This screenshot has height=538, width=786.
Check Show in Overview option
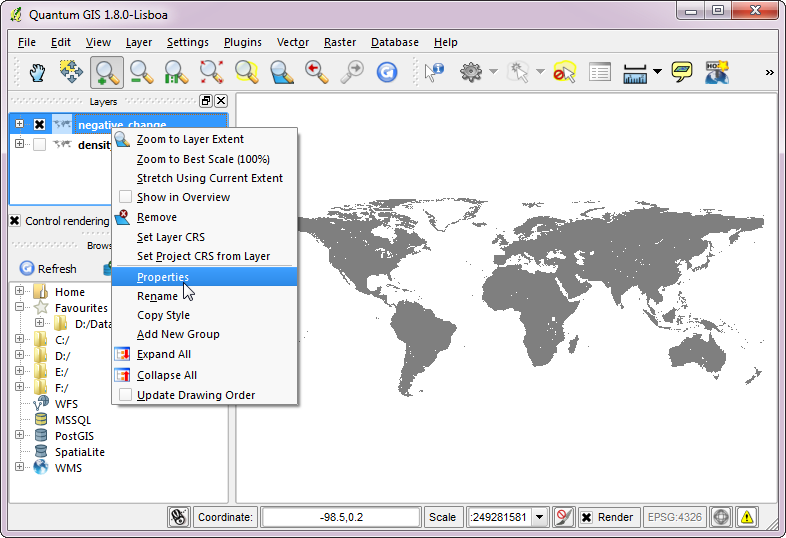(x=125, y=197)
